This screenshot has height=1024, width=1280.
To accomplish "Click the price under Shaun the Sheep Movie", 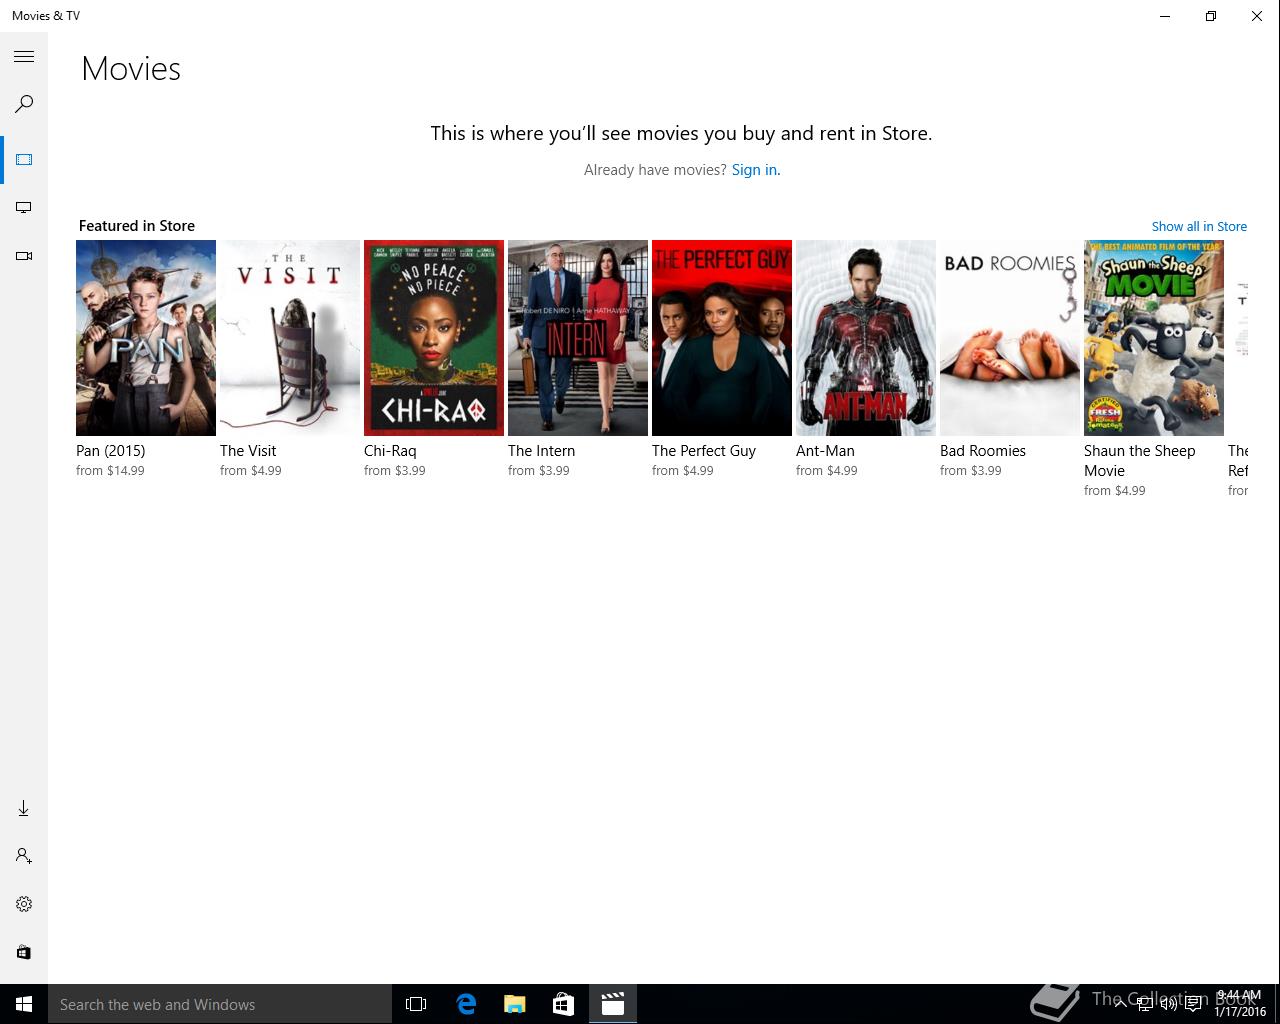I will (1115, 491).
